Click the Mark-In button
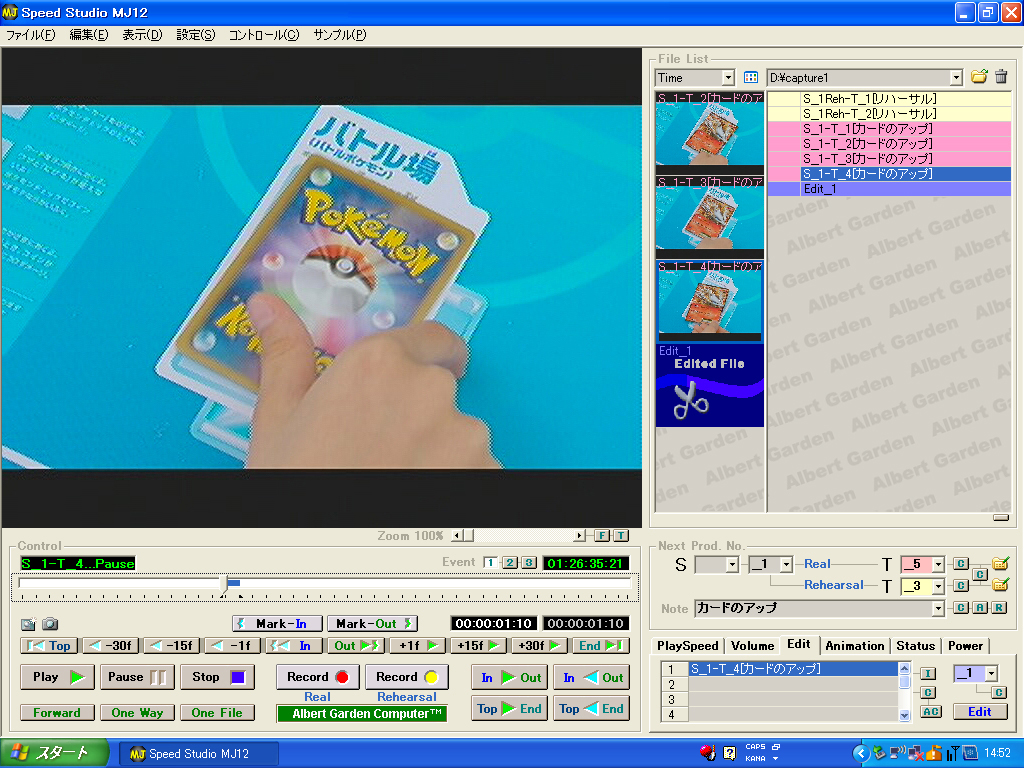The image size is (1024, 768). [277, 624]
